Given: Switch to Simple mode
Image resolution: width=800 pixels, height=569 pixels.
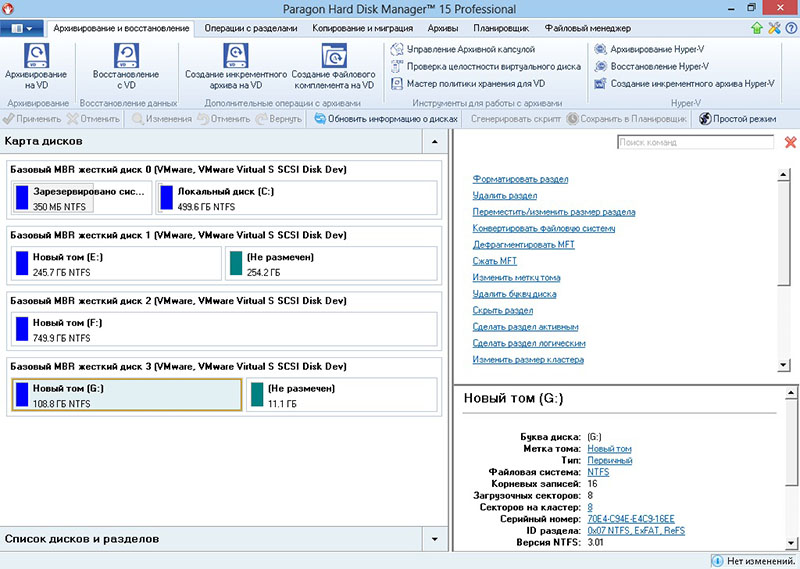Looking at the screenshot, I should [x=738, y=118].
